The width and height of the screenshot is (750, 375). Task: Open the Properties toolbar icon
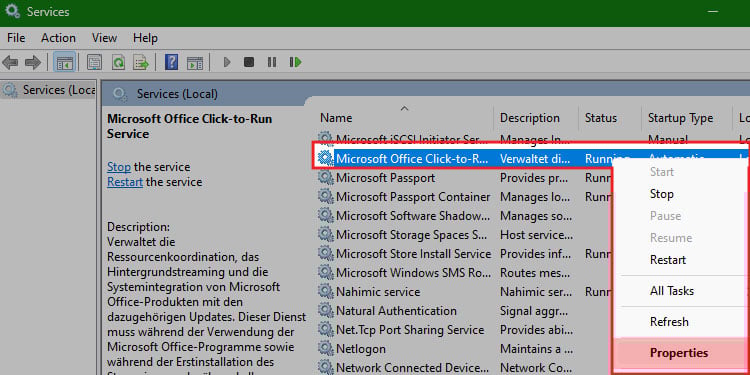coord(94,62)
